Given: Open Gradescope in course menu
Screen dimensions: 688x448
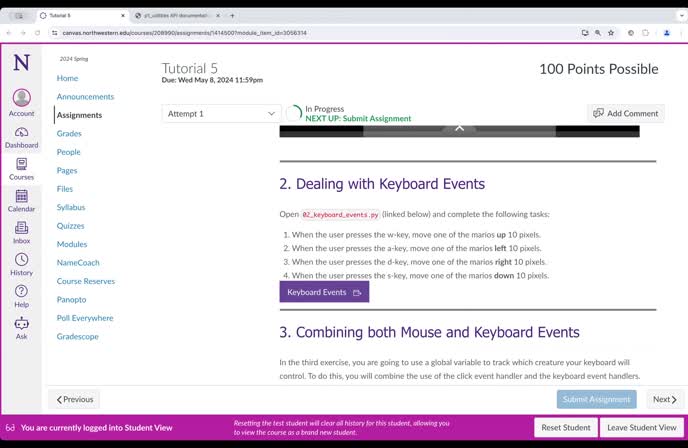Looking at the screenshot, I should (78, 336).
